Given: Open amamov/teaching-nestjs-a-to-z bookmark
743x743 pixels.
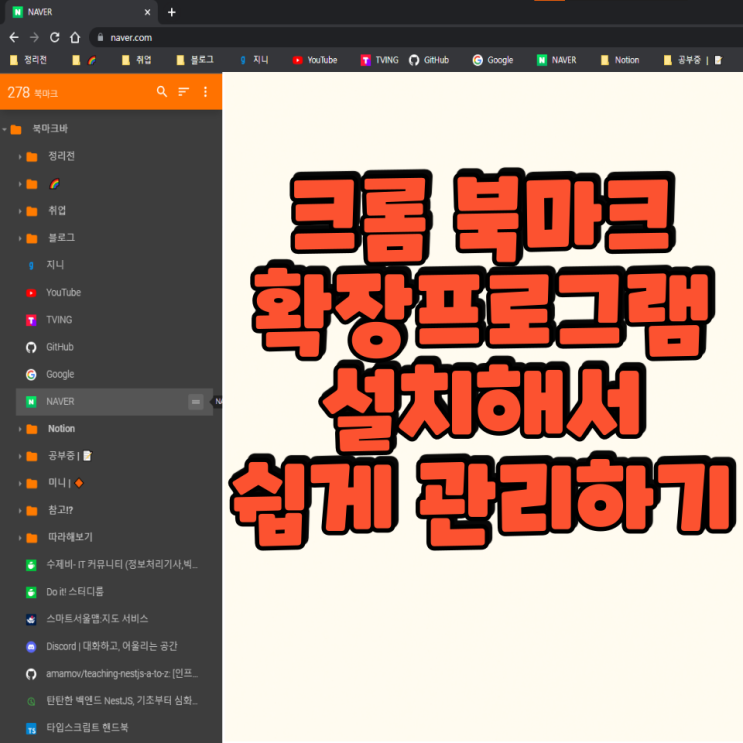Looking at the screenshot, I should pyautogui.click(x=114, y=673).
